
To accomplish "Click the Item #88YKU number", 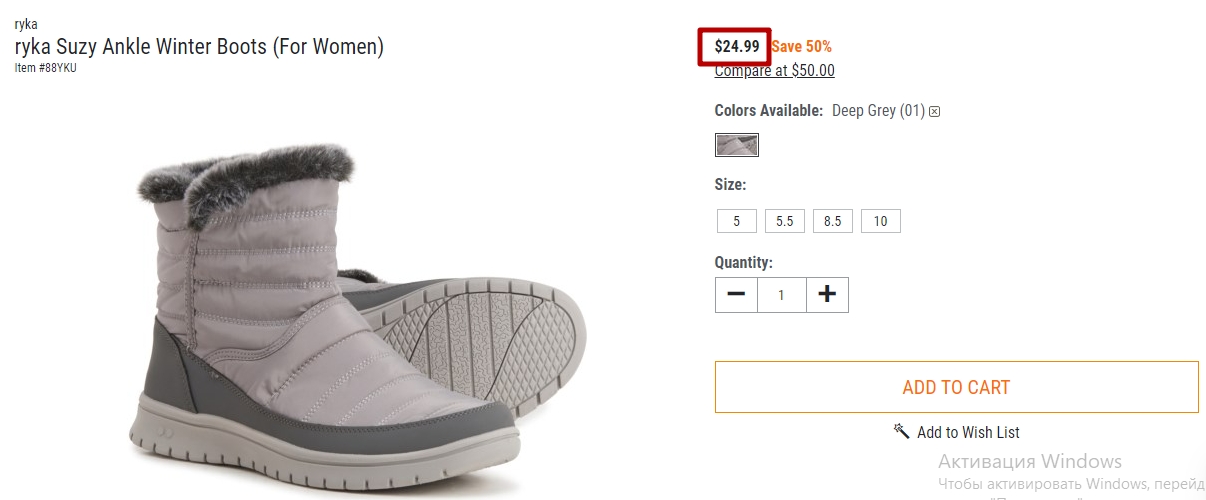I will click(x=45, y=68).
